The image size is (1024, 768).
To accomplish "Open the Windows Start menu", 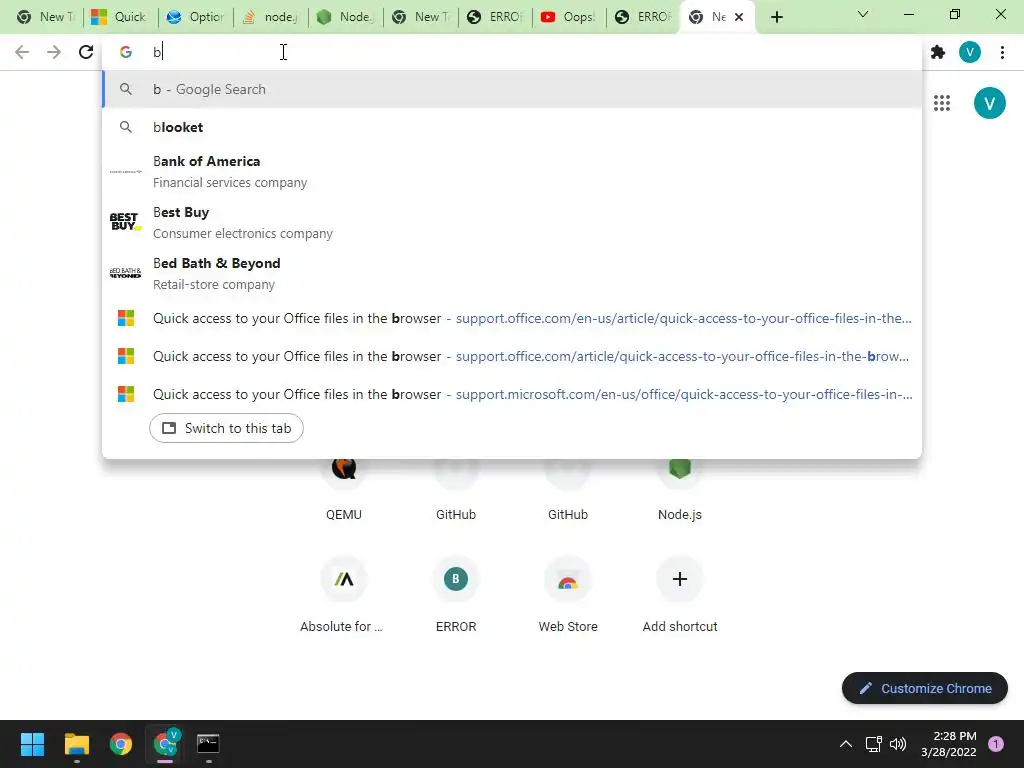I will (x=32, y=744).
